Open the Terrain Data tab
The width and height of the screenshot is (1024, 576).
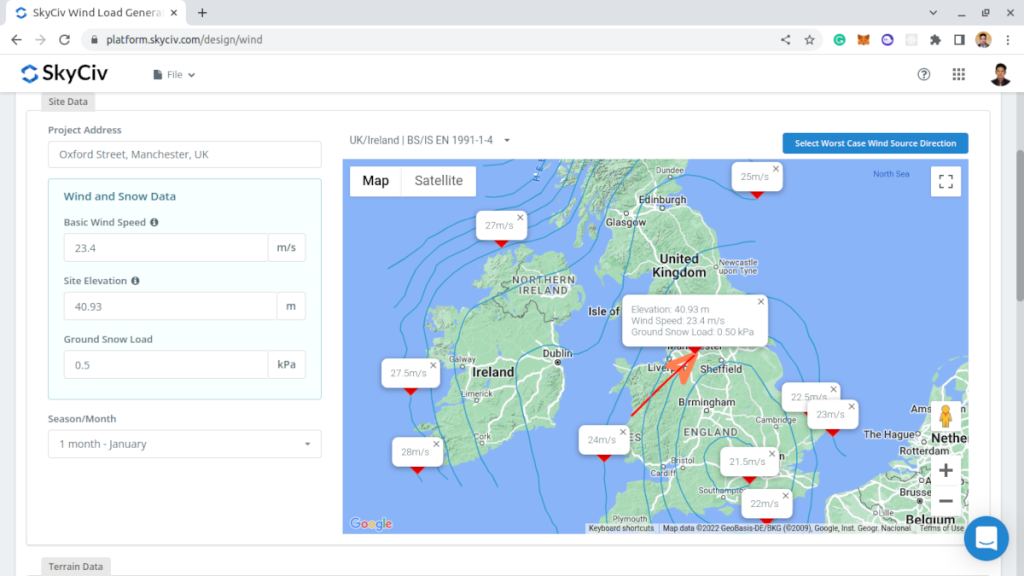[76, 566]
